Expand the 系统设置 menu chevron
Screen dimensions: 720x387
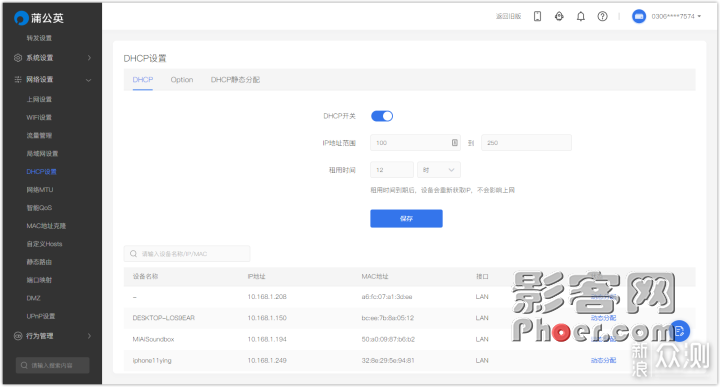89,58
